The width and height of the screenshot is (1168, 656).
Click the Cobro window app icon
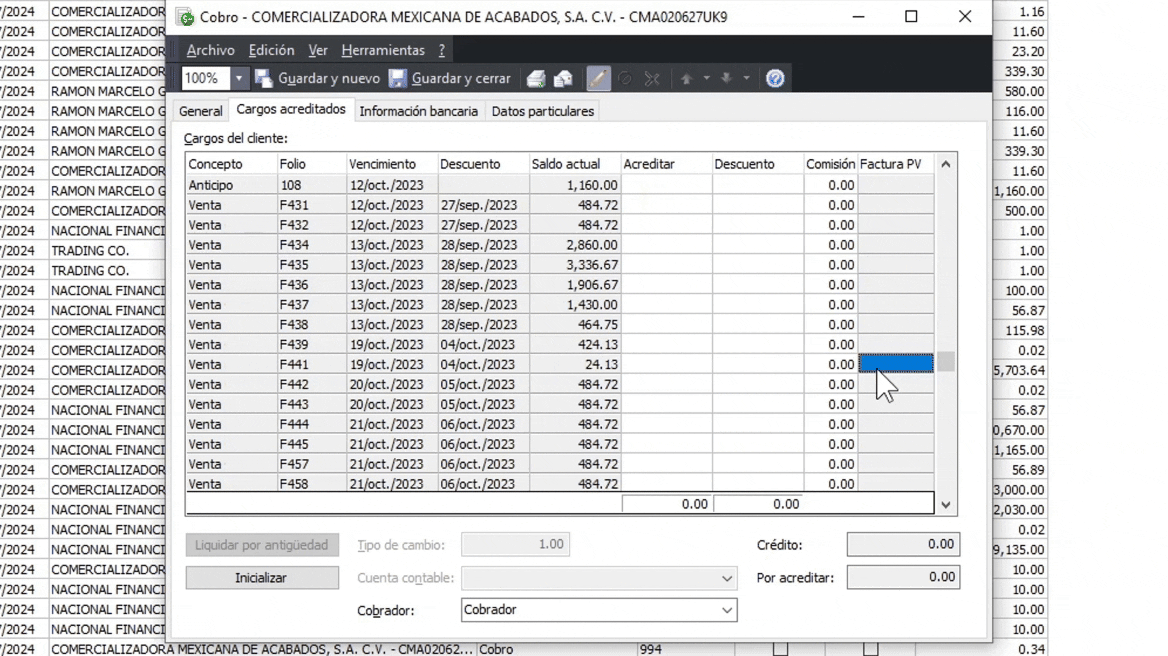[185, 17]
